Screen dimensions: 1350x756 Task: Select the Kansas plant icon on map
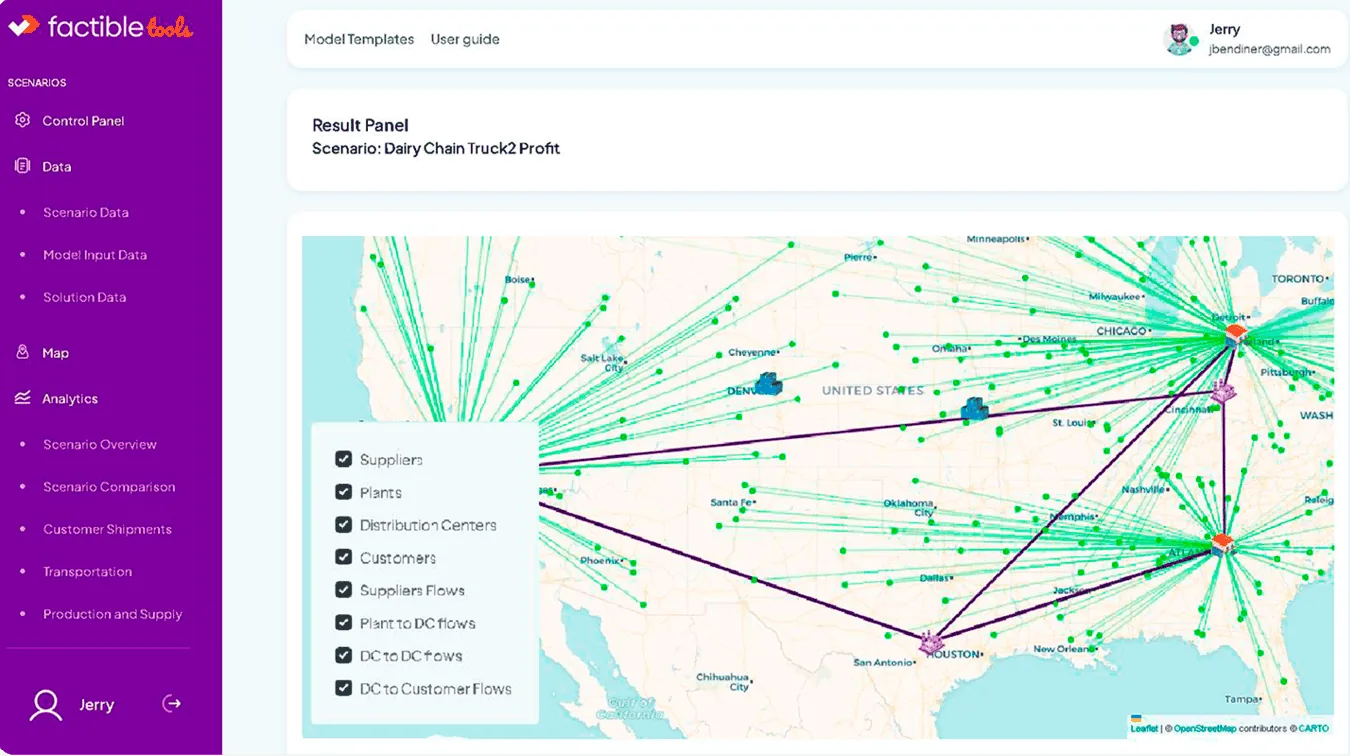975,408
